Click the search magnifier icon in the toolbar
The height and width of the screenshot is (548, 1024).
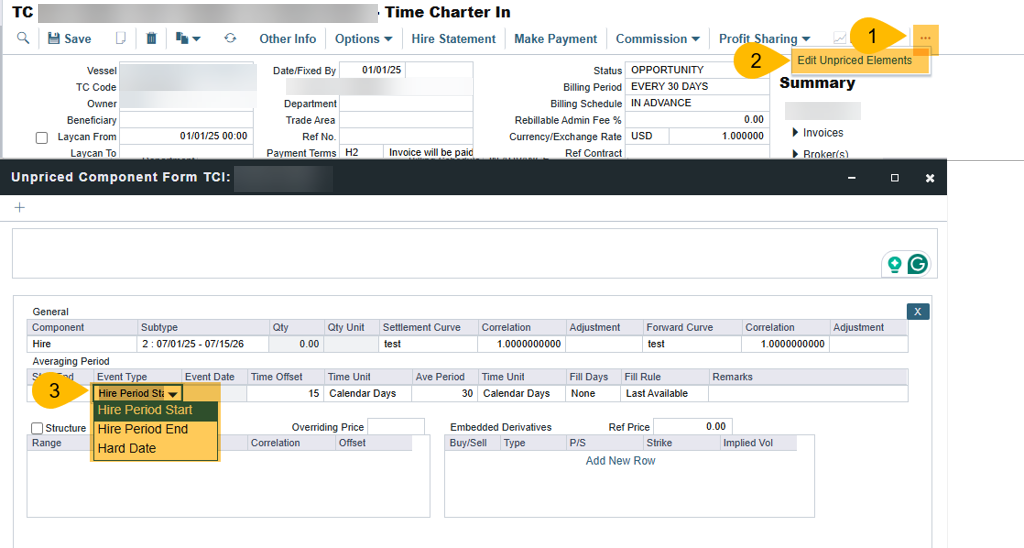click(x=23, y=39)
